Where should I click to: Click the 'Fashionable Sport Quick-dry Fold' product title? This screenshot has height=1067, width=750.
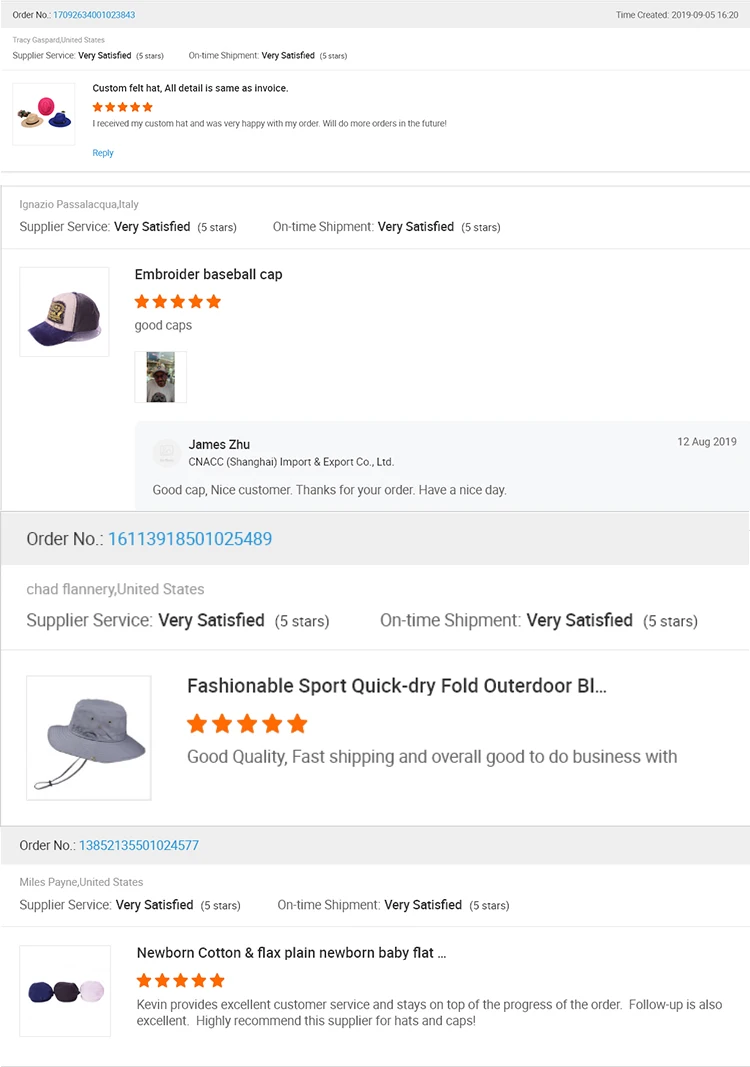[x=397, y=686]
